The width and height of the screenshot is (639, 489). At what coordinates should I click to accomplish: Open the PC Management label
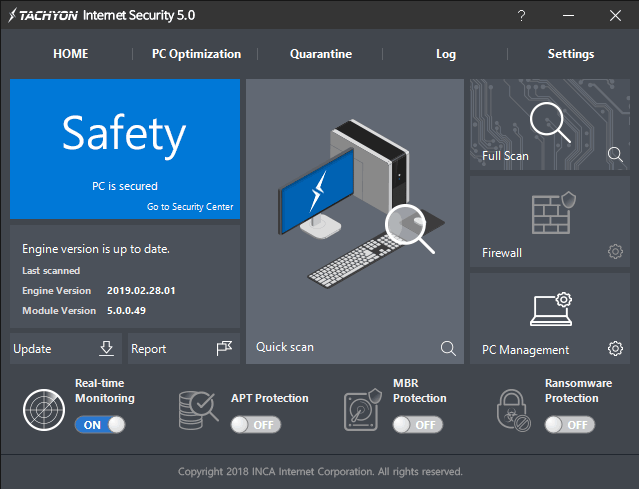click(x=525, y=350)
